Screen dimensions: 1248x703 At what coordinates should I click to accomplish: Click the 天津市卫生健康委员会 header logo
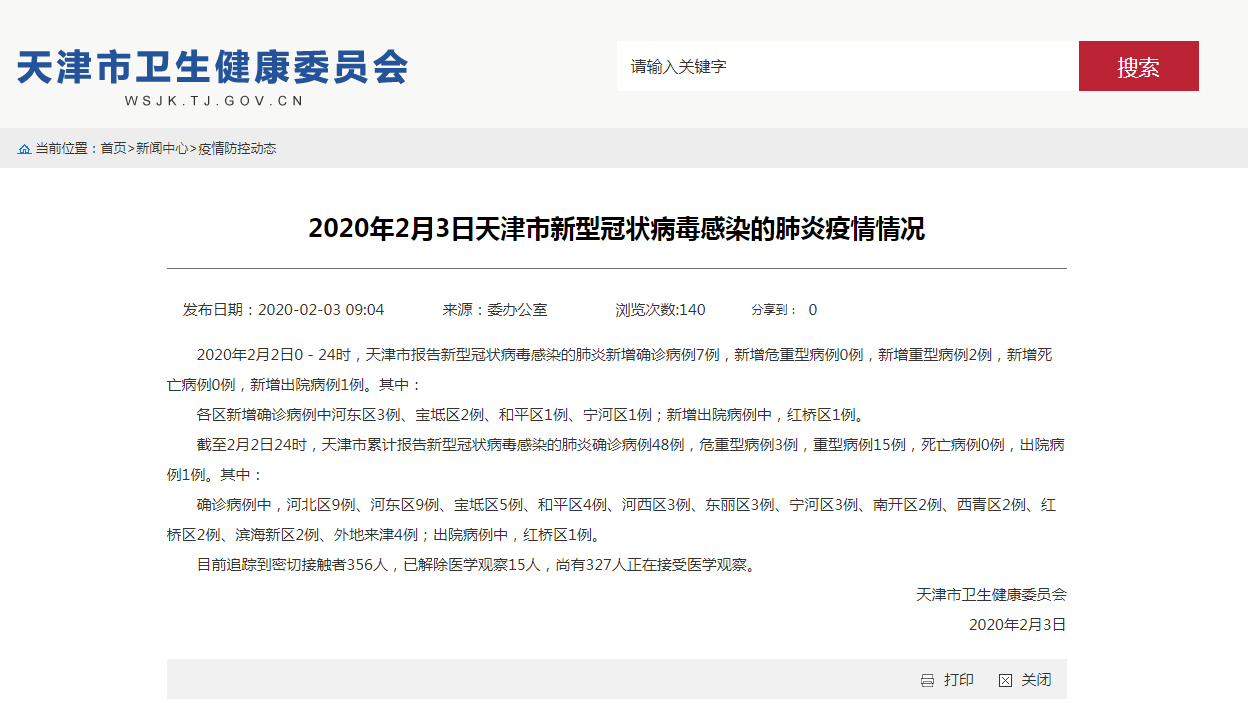pyautogui.click(x=213, y=67)
